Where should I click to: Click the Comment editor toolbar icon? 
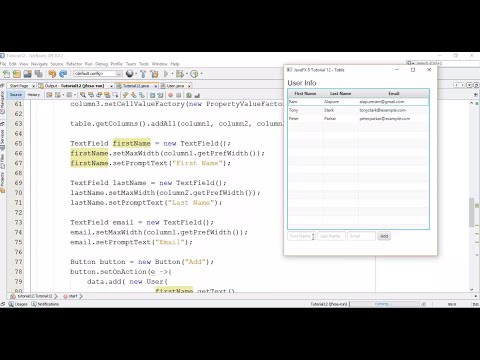click(189, 95)
